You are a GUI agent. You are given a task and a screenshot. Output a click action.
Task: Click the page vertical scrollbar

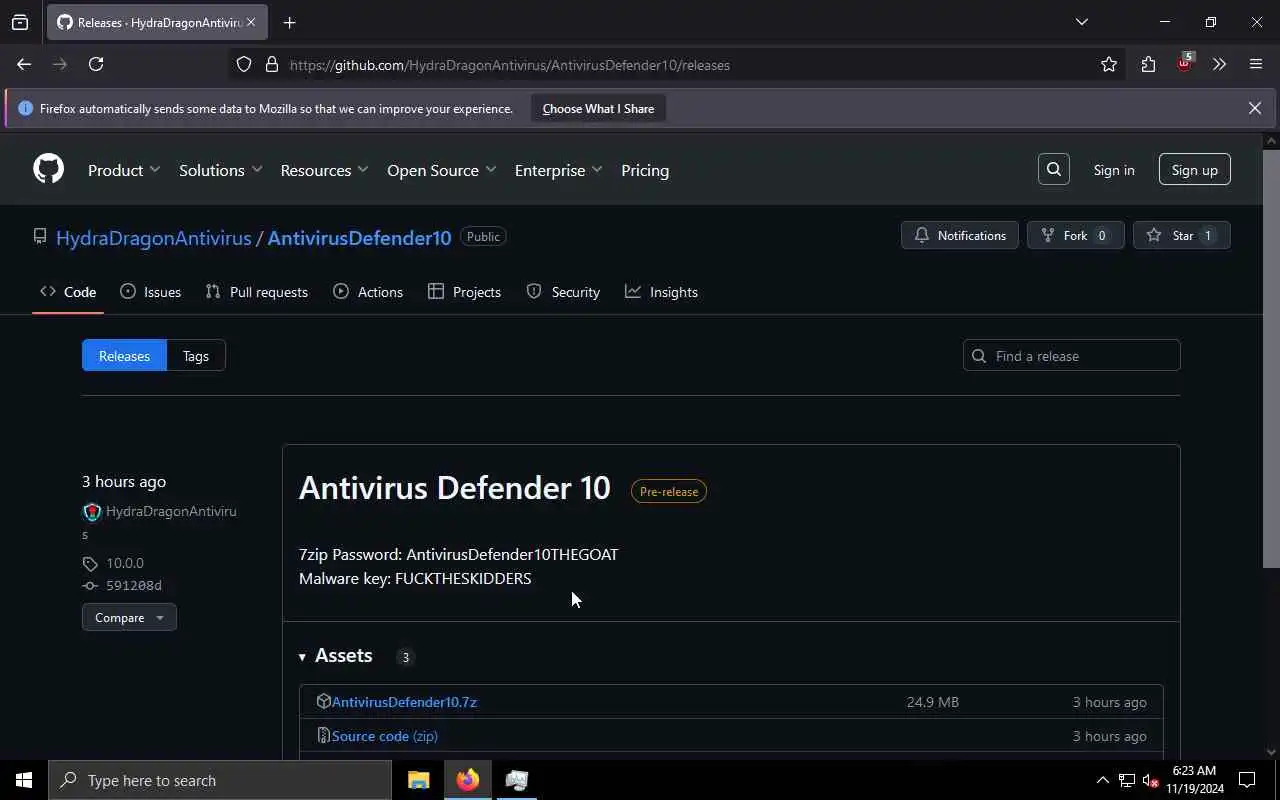pos(1271,358)
